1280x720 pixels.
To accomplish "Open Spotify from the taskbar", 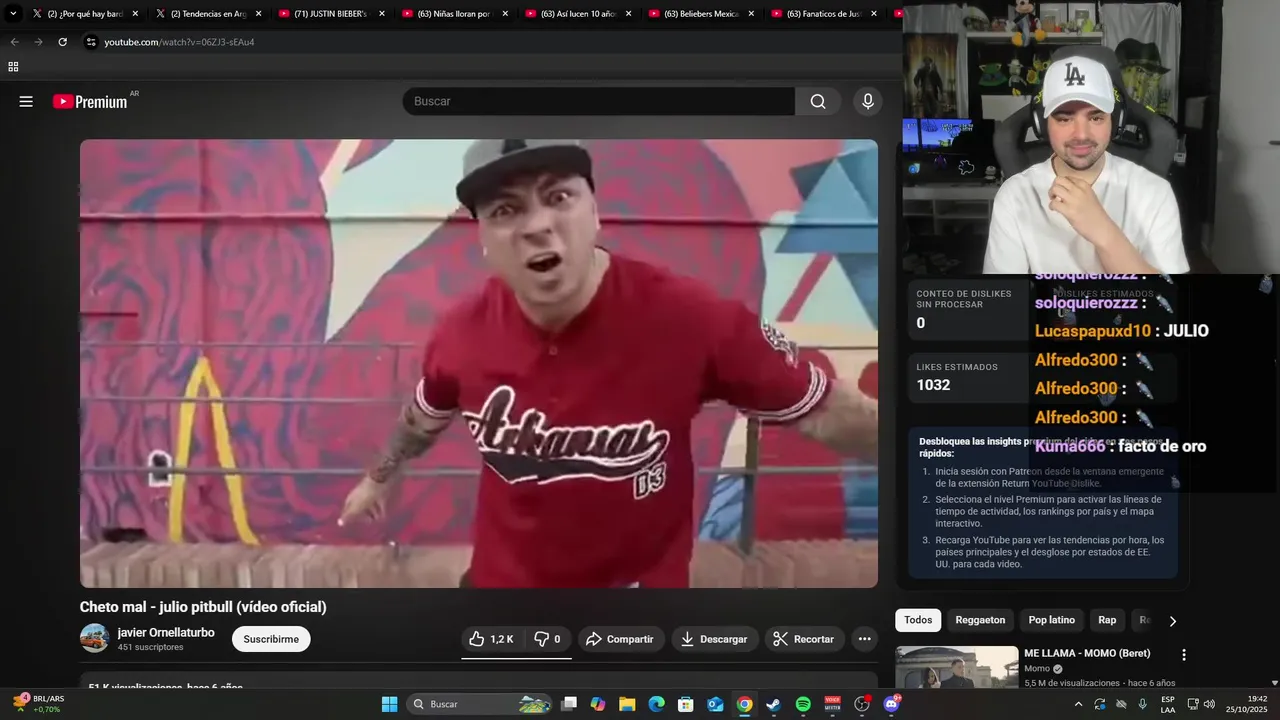I will (x=803, y=704).
